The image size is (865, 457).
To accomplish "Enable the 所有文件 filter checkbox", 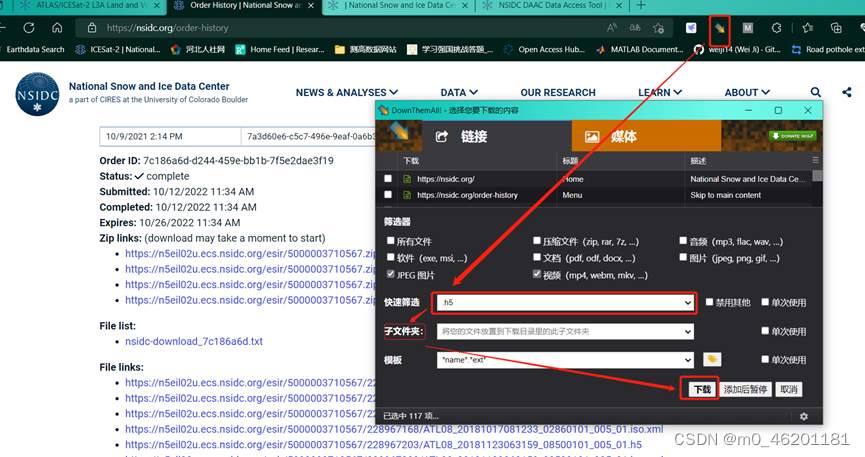I will pyautogui.click(x=391, y=241).
